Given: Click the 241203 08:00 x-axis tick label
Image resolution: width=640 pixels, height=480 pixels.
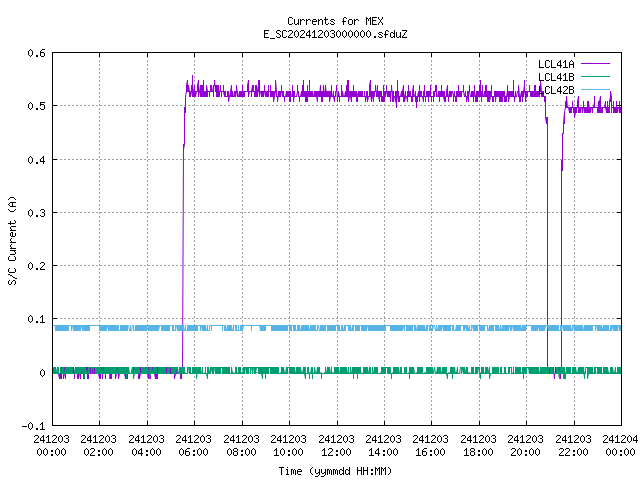Looking at the screenshot, I should (x=241, y=446).
